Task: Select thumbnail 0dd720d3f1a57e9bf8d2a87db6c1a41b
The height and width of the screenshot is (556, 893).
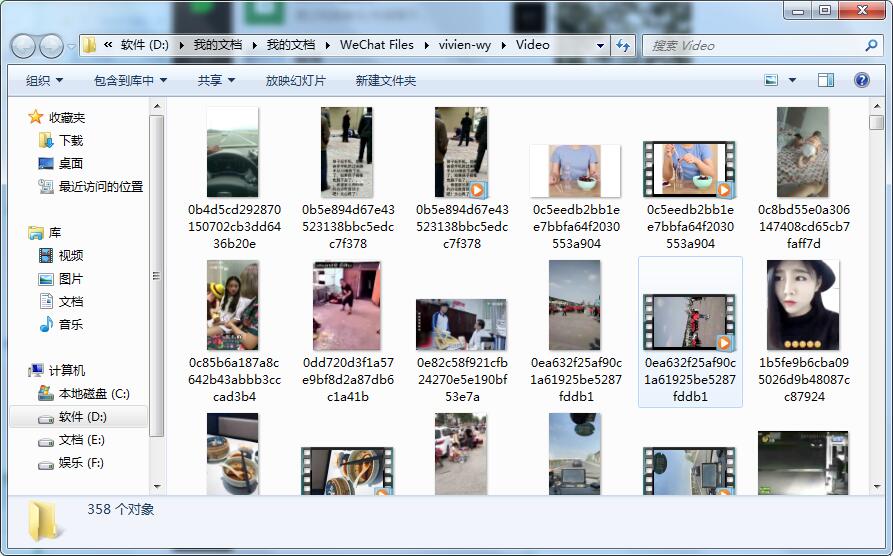Action: 346,305
